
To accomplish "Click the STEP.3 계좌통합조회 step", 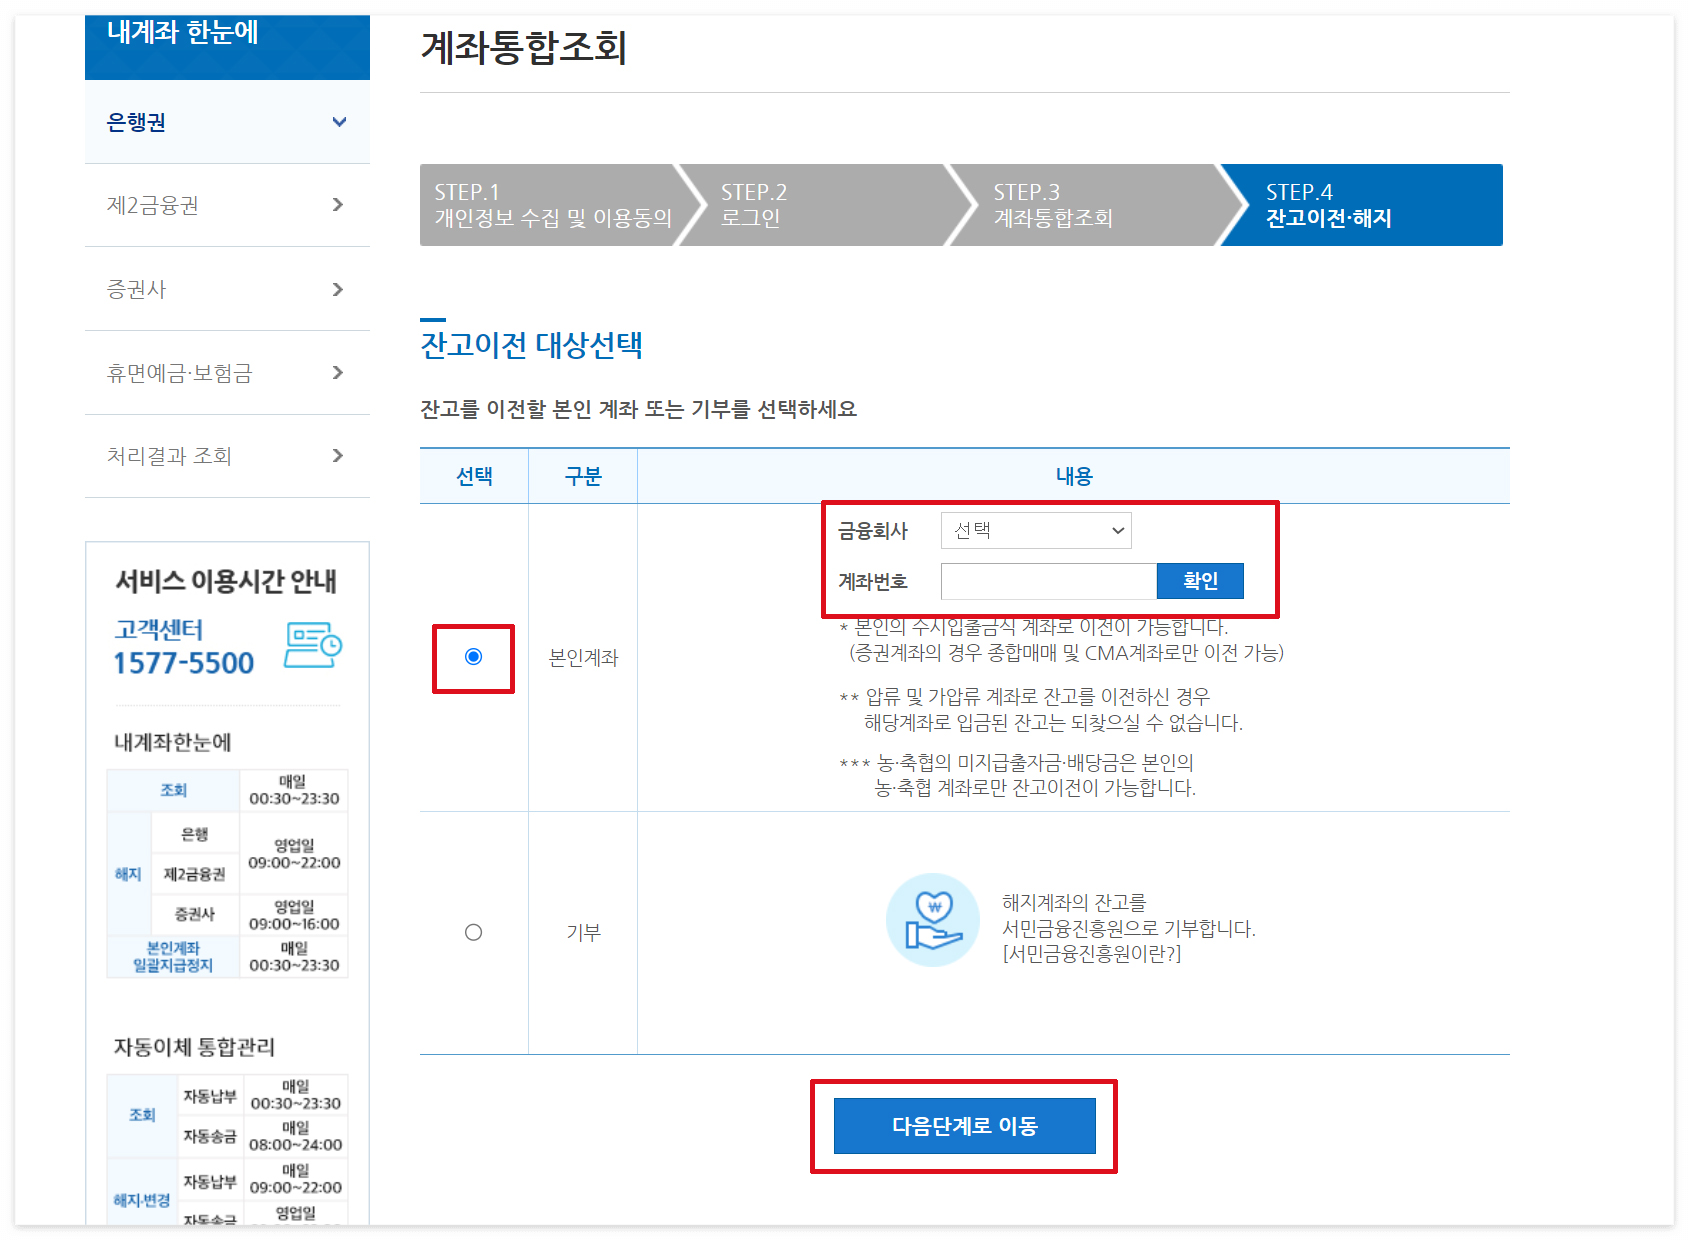I will 1080,204.
